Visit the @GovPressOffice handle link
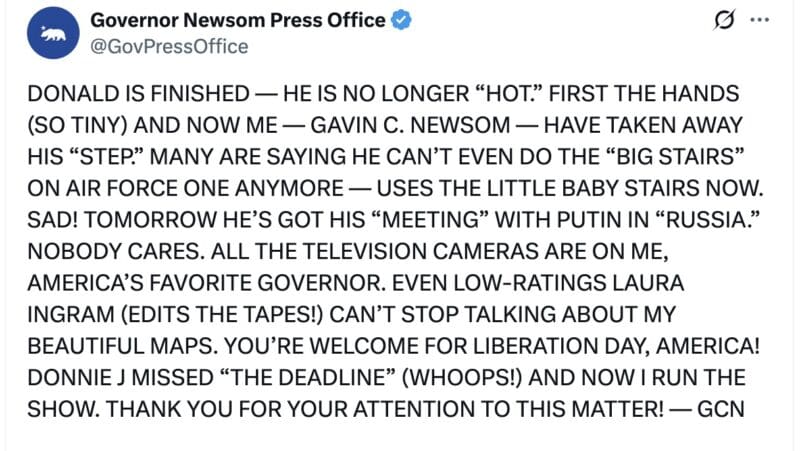Screen dimensions: 800x451 [x=169, y=46]
